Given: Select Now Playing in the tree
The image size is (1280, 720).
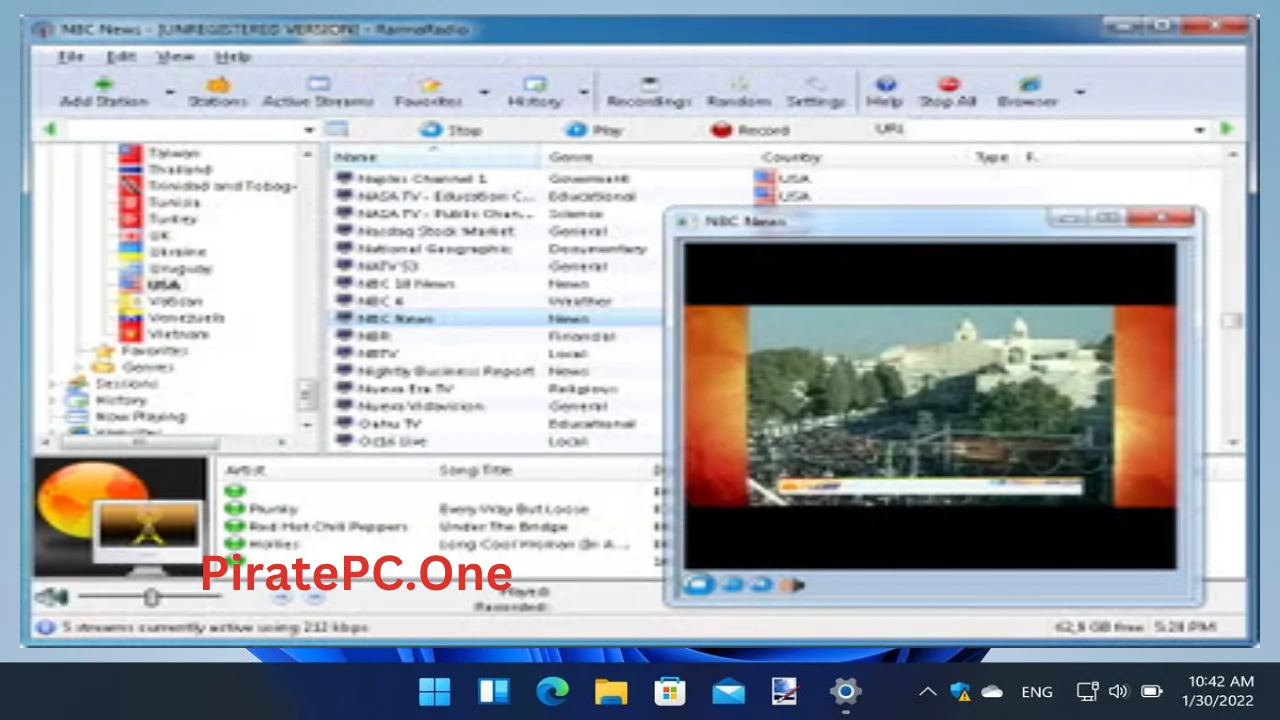Looking at the screenshot, I should 140,416.
